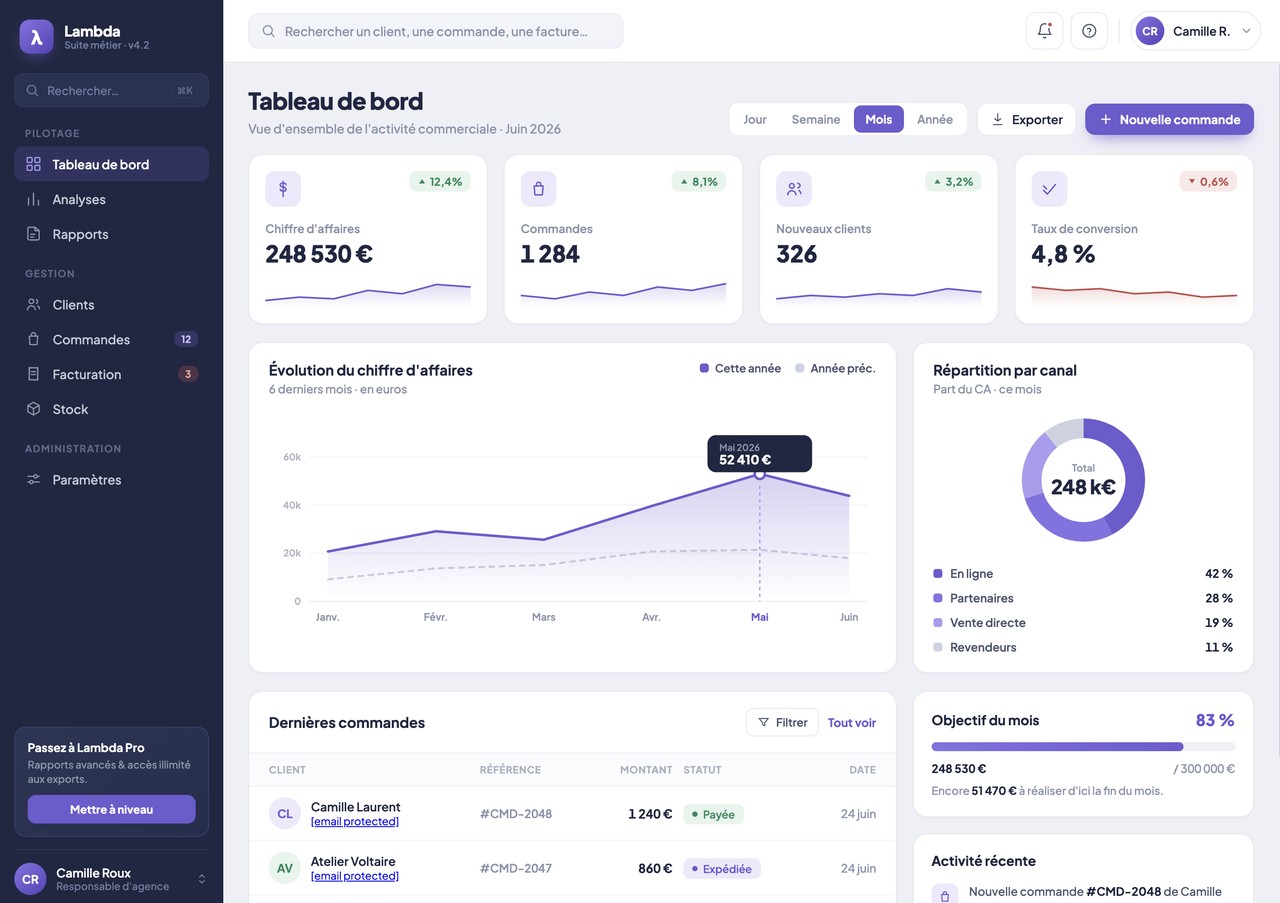Click the dollar icon on Chiffre d'affaires card
This screenshot has height=903, width=1280.
click(283, 188)
